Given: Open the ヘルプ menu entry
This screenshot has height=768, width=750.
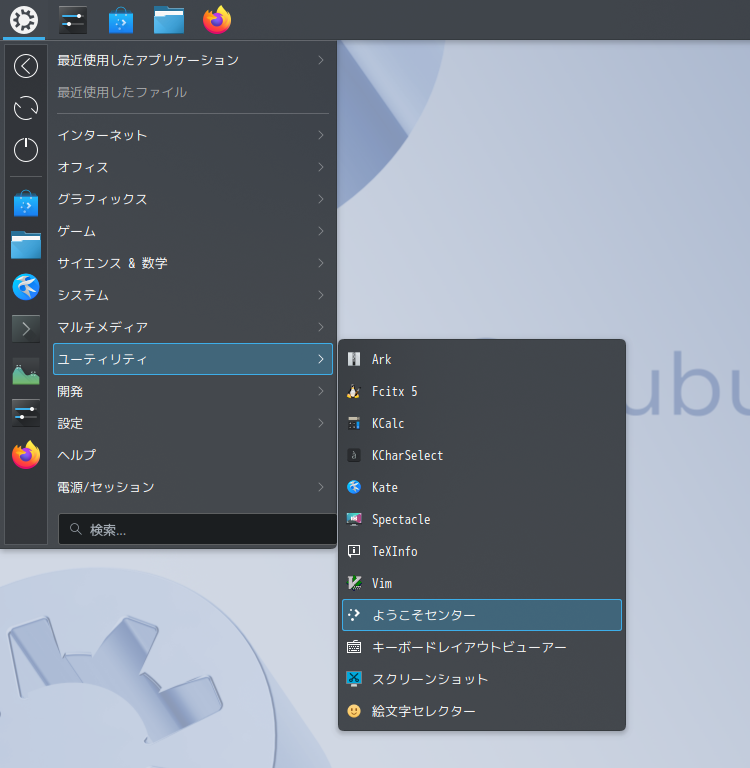Looking at the screenshot, I should pyautogui.click(x=193, y=455).
